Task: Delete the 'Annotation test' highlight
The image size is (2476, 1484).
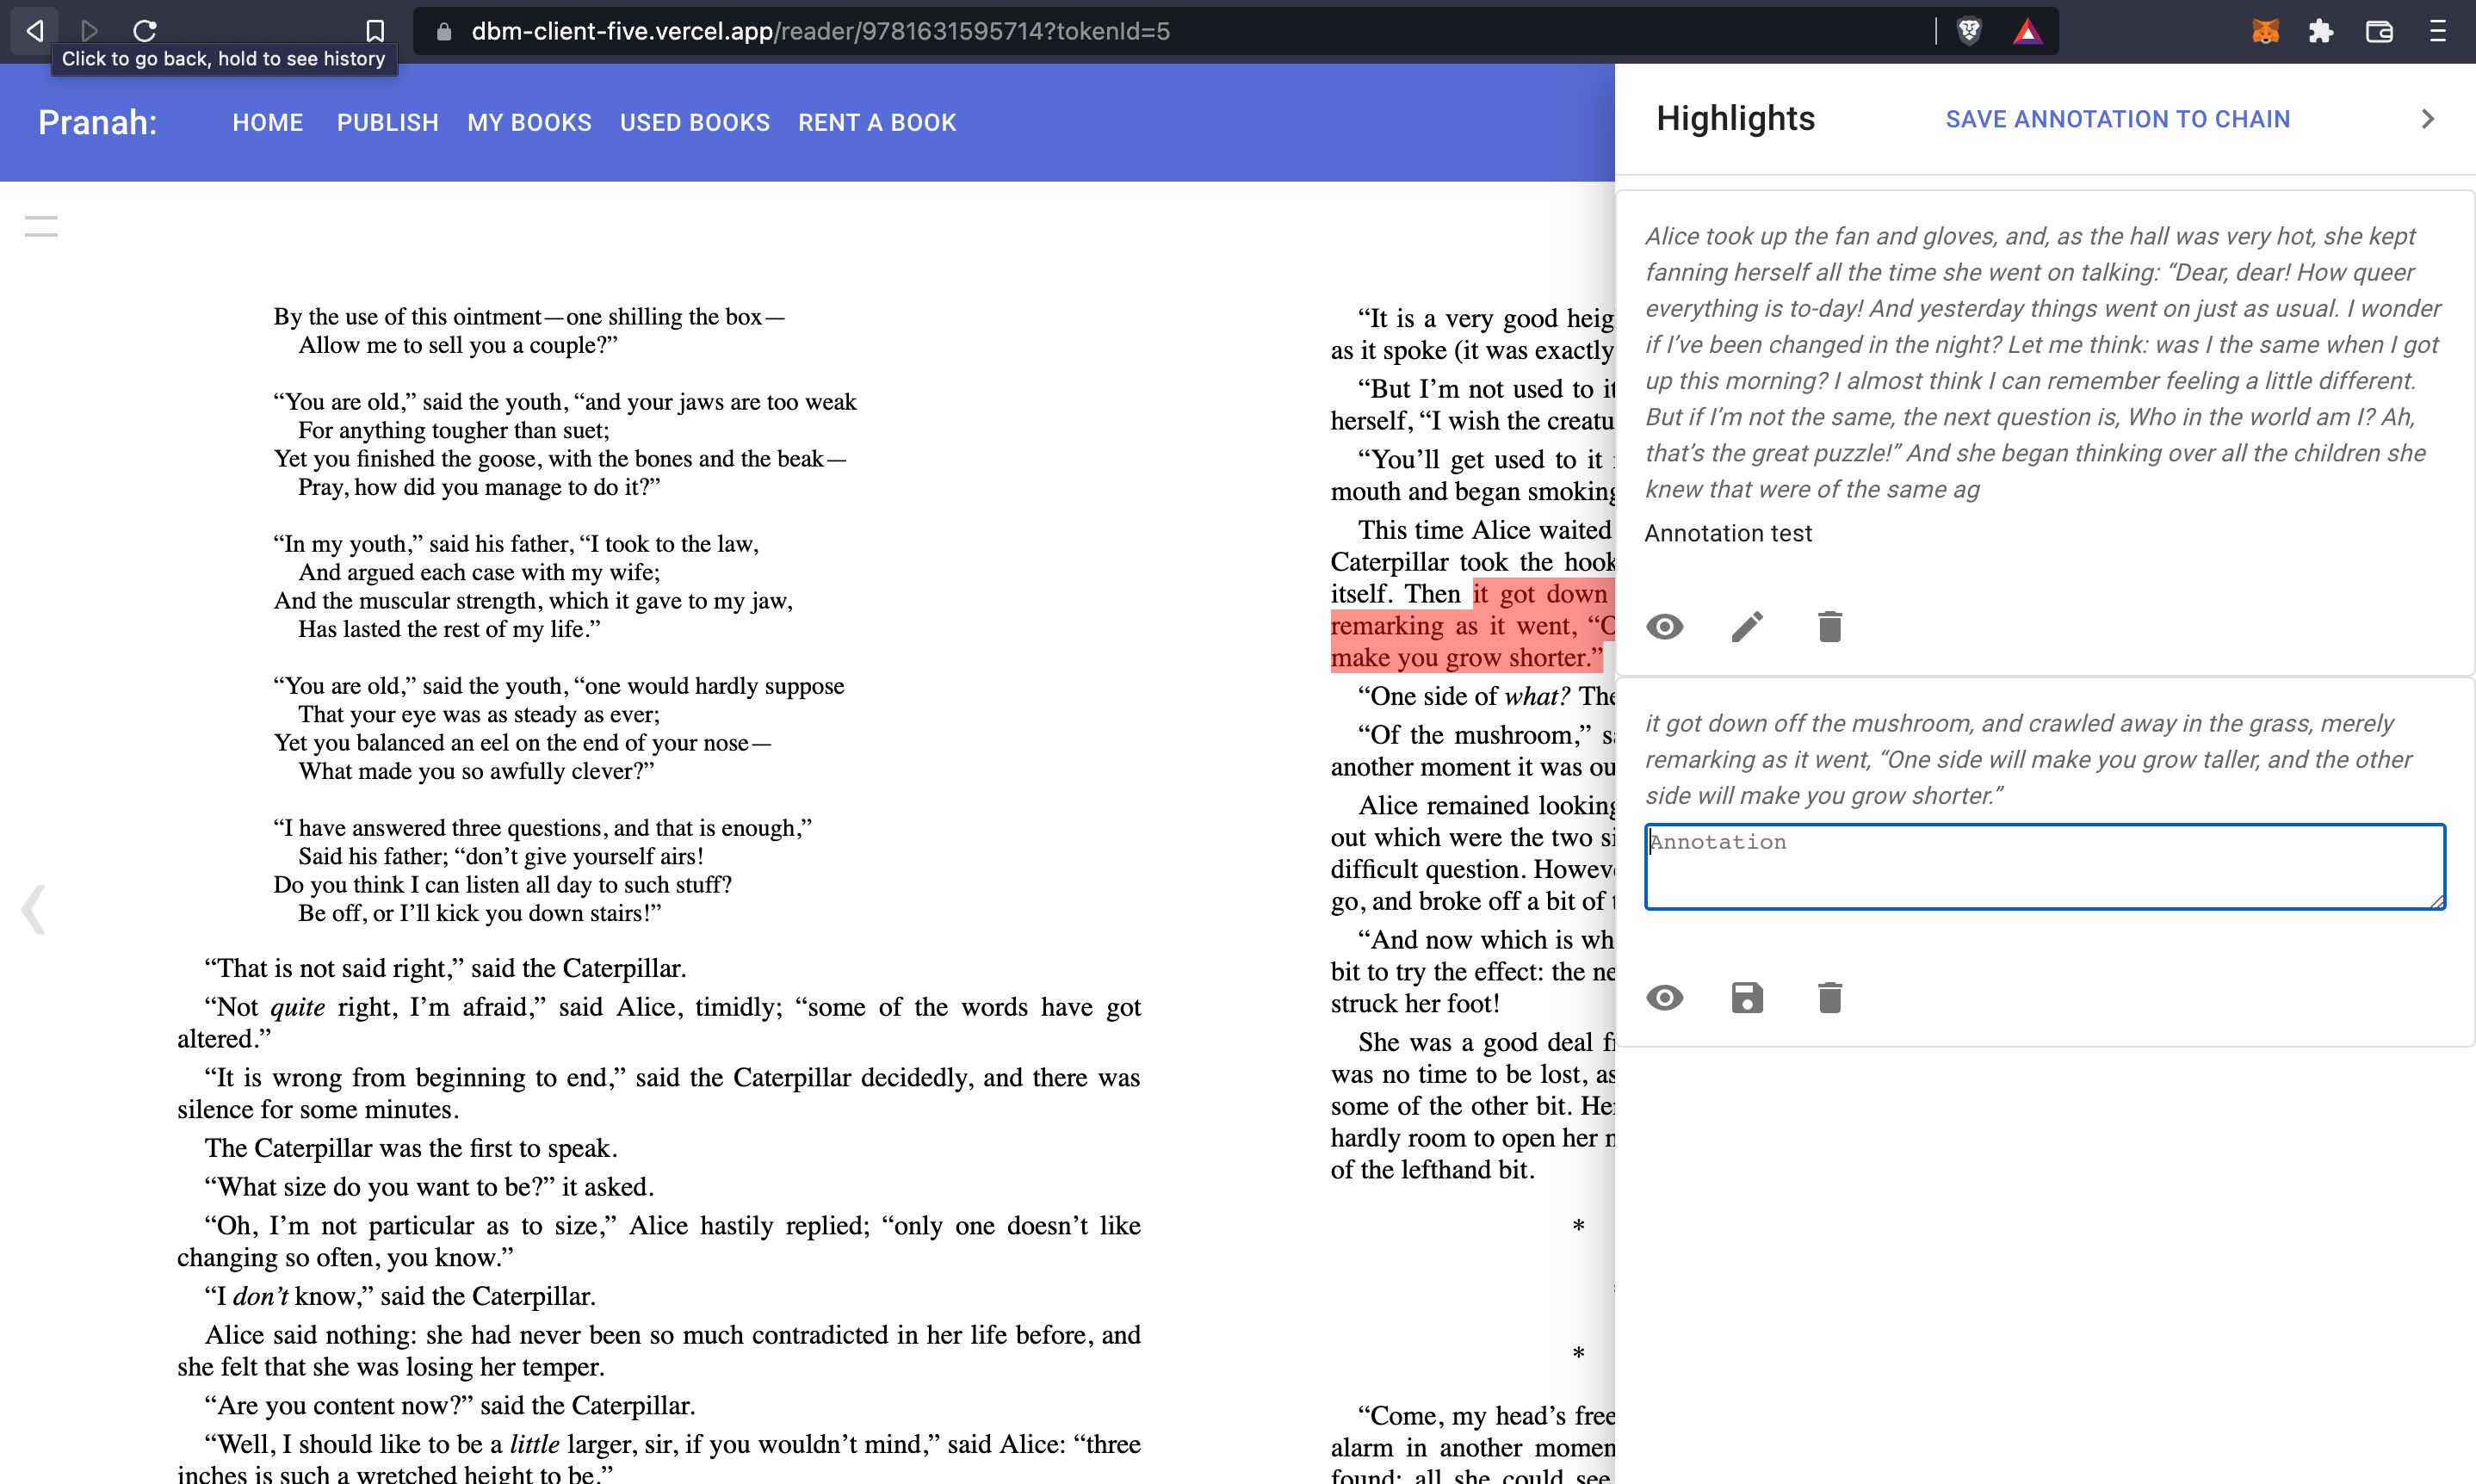Action: coord(1830,627)
